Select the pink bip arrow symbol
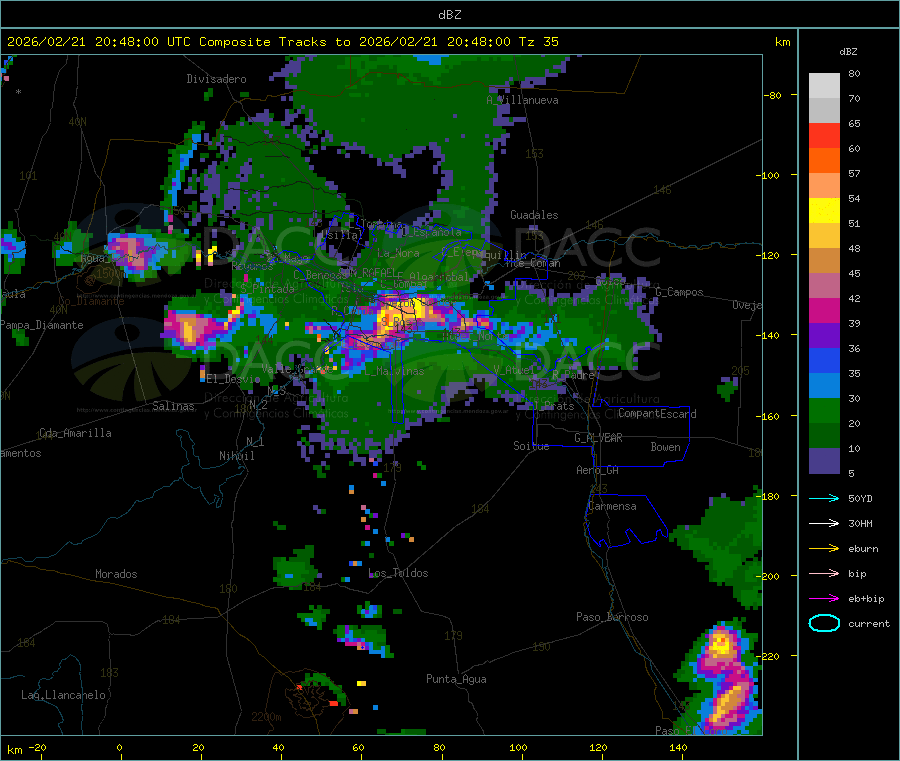The image size is (900, 761). [824, 573]
